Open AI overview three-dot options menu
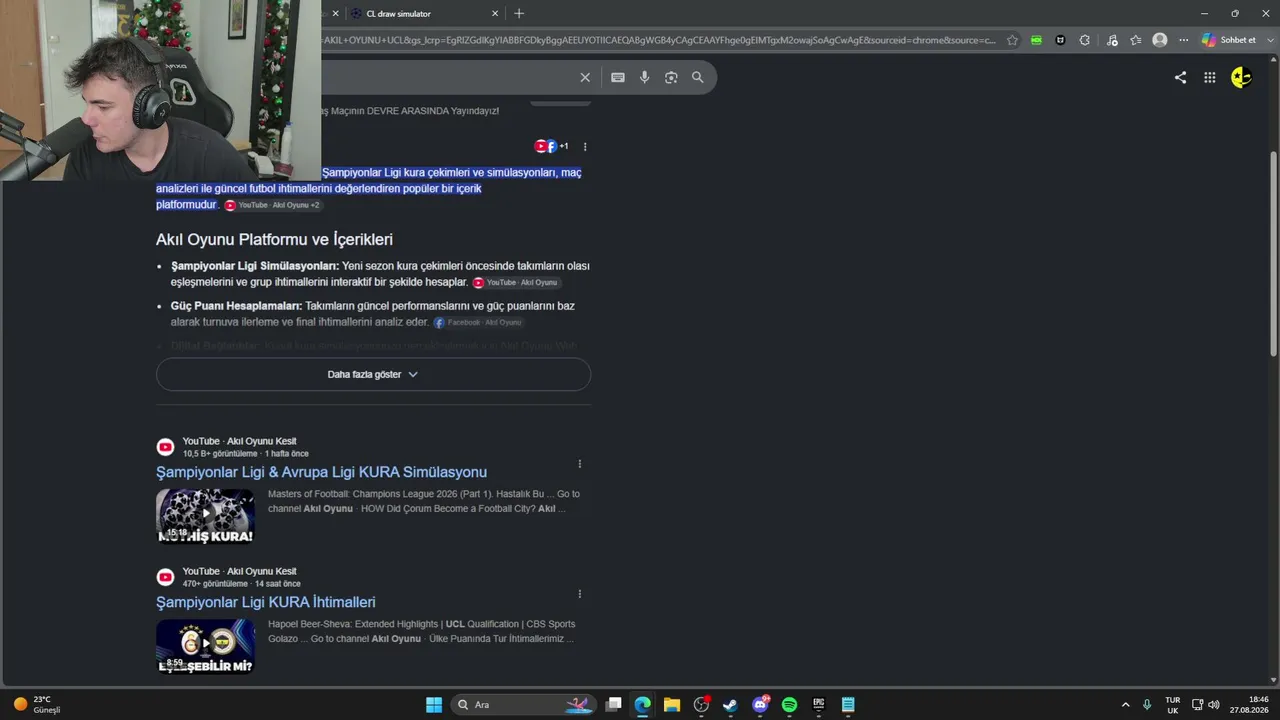1280x720 pixels. click(x=585, y=146)
